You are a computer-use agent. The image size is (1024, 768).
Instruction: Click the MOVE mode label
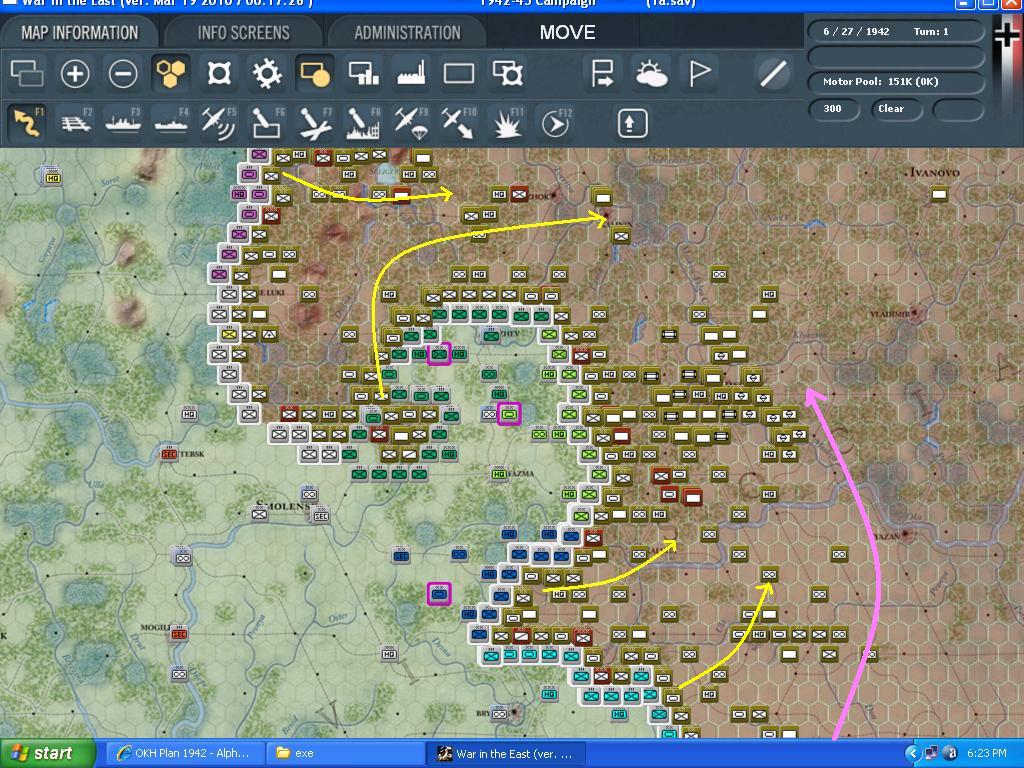568,33
